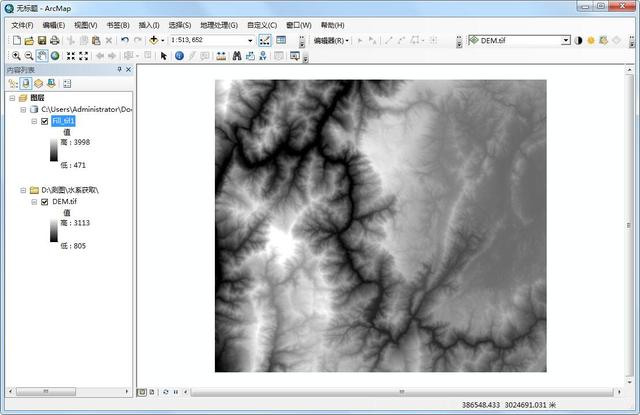640x415 pixels.
Task: Open the map scale dropdown
Action: click(x=250, y=40)
